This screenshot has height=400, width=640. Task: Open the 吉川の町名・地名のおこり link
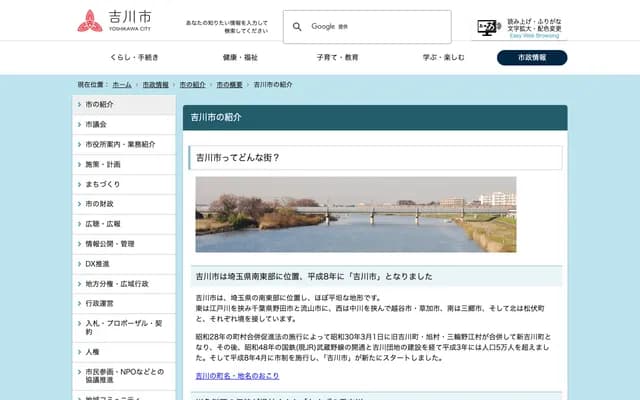click(238, 376)
